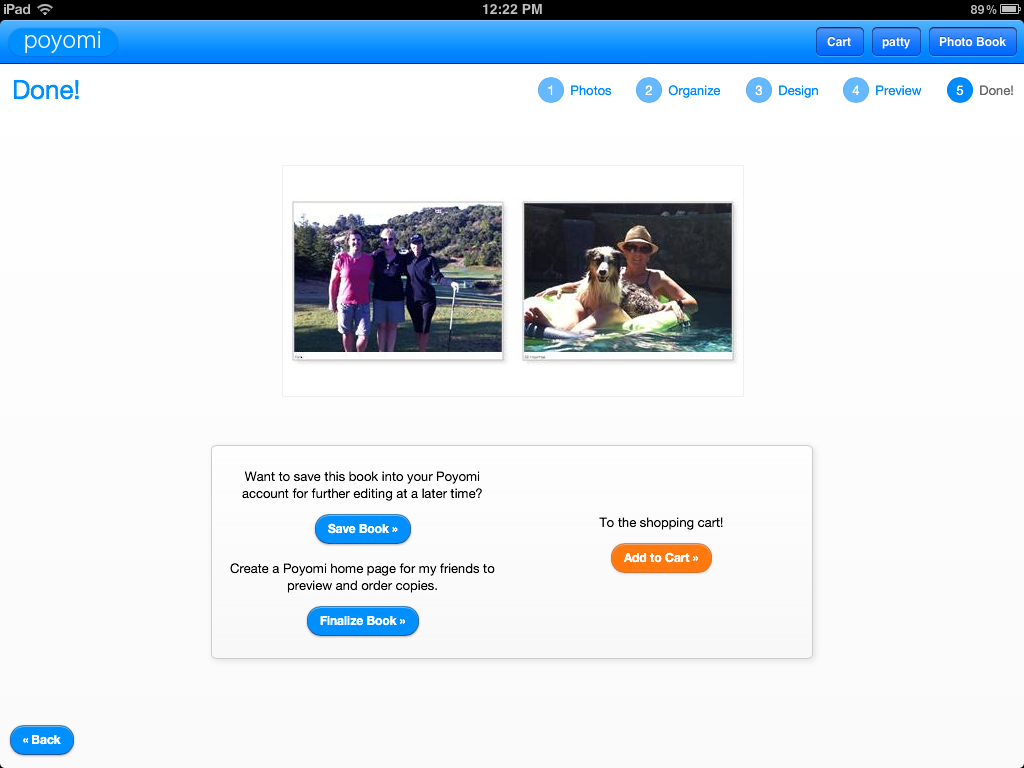Tap the poyomi logo
This screenshot has height=768, width=1024.
pyautogui.click(x=63, y=42)
